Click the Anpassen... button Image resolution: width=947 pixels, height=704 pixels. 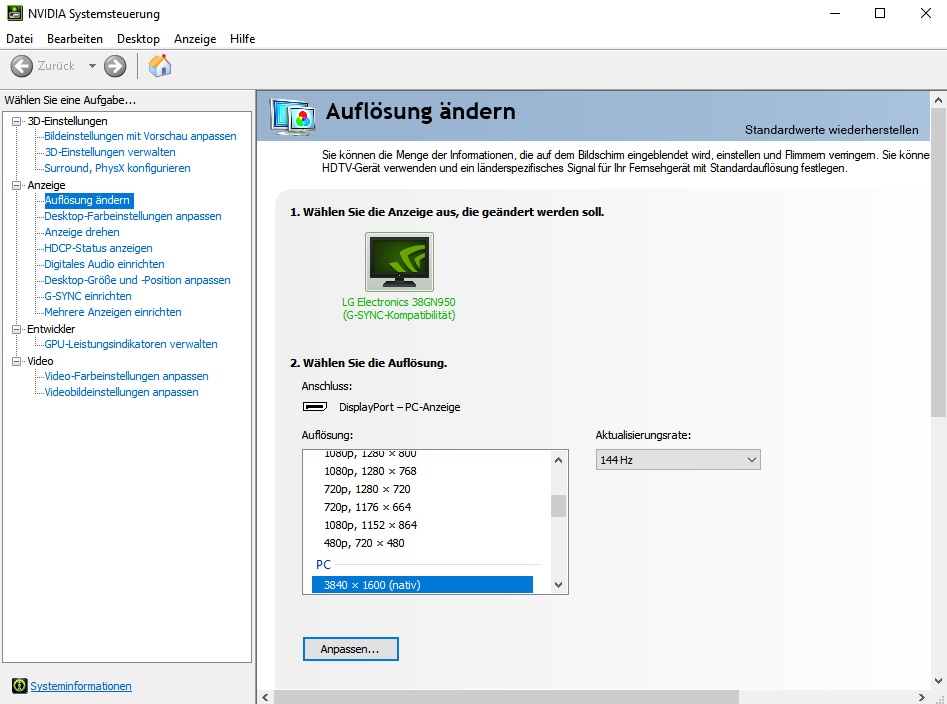350,649
